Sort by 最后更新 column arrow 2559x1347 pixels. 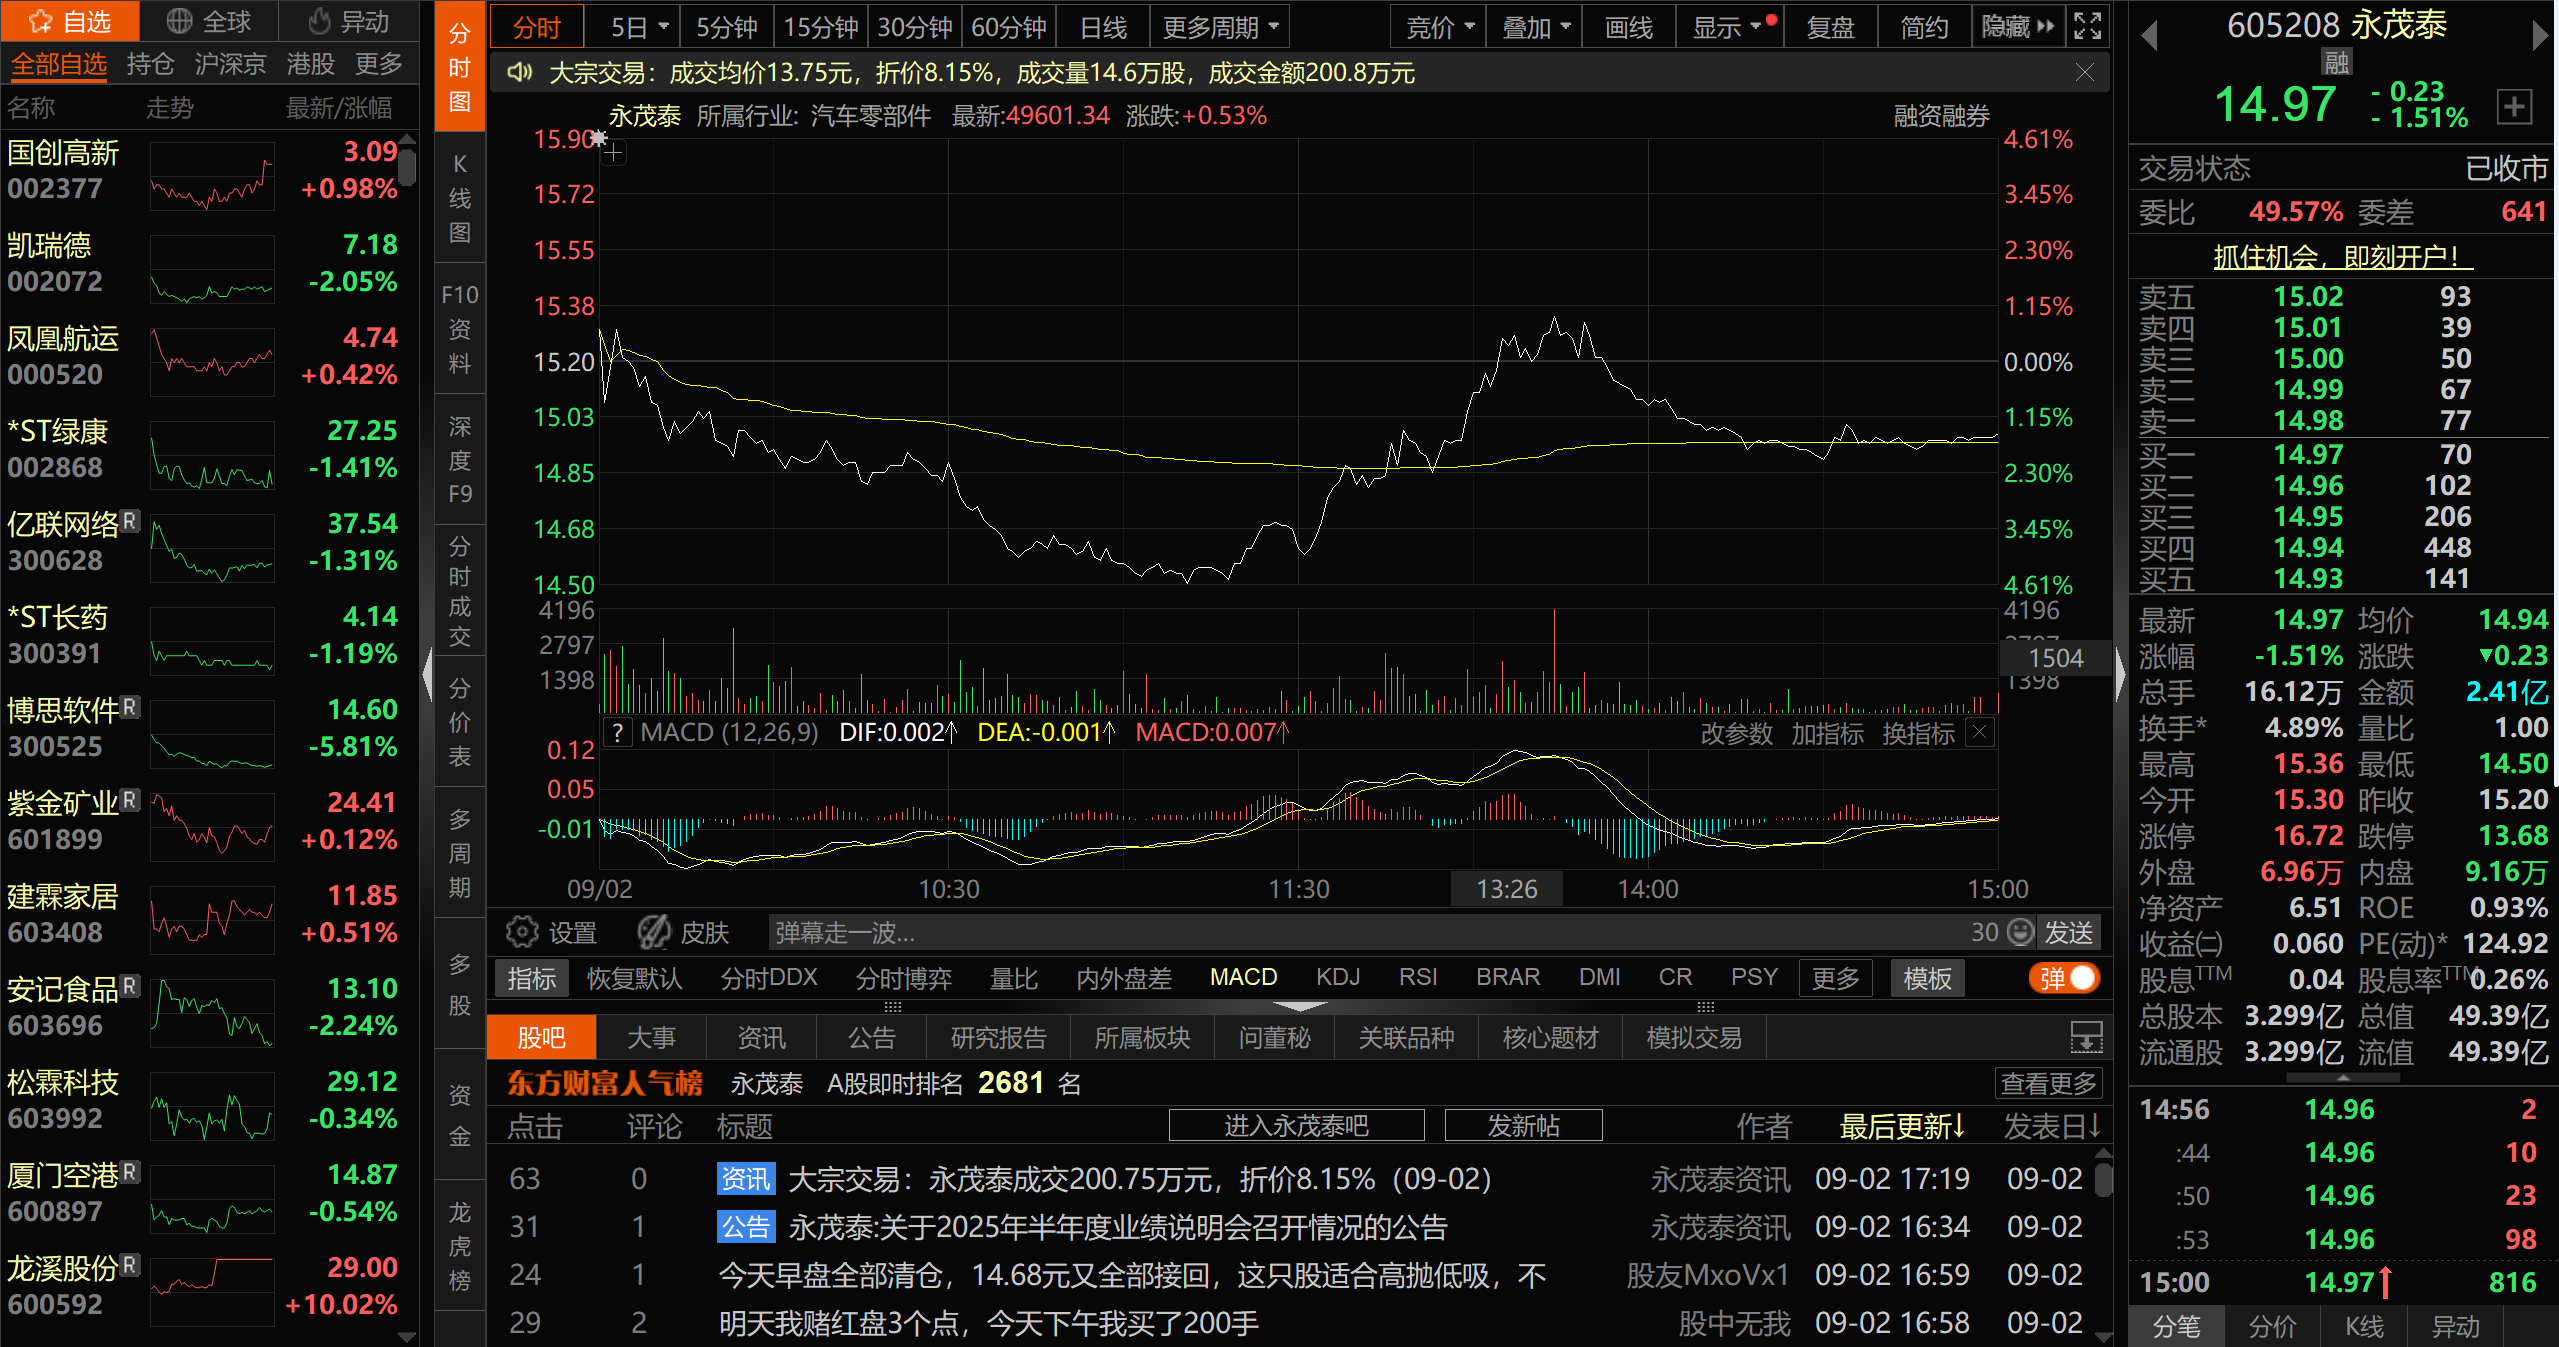click(1957, 1127)
